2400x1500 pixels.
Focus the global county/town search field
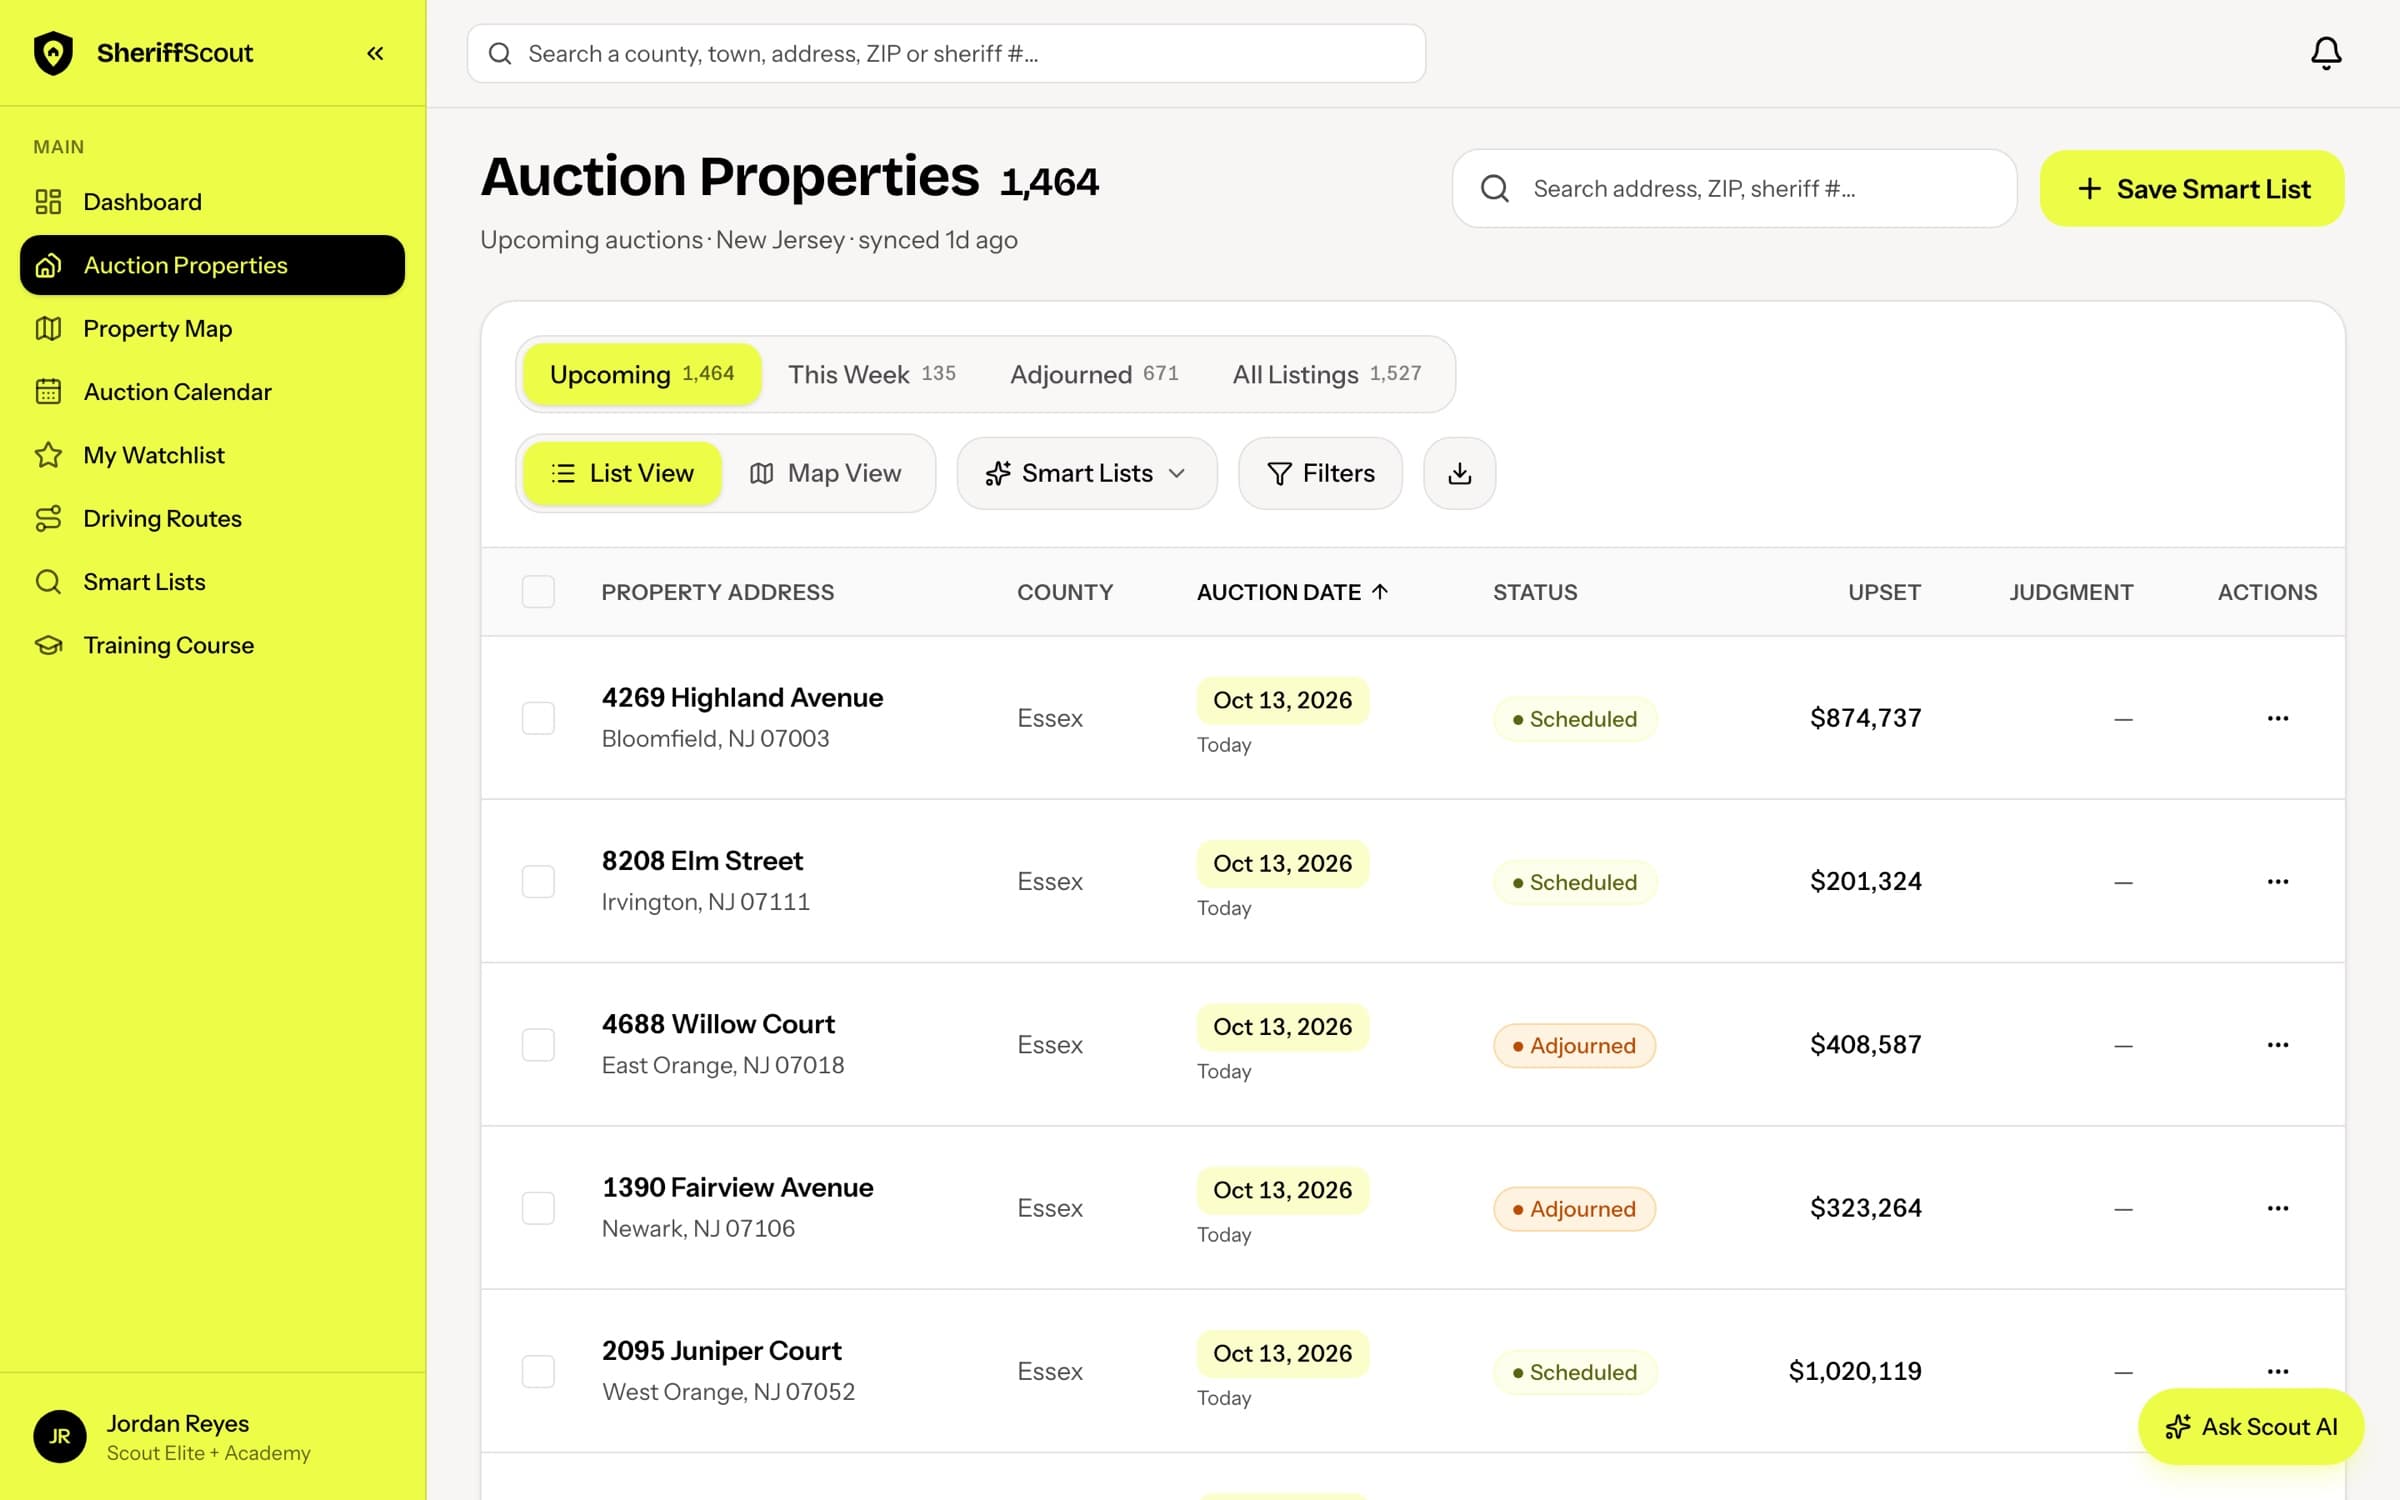click(946, 53)
